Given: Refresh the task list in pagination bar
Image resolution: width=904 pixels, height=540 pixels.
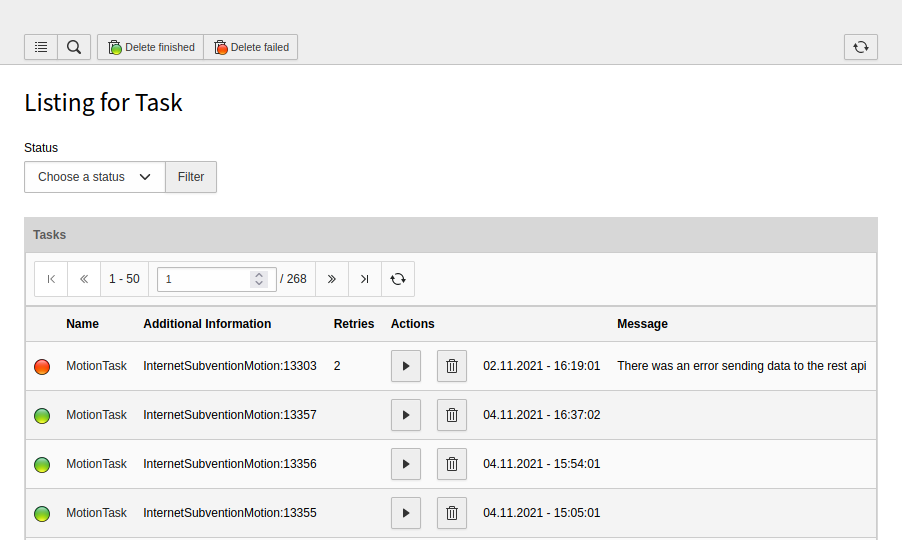Looking at the screenshot, I should pos(398,279).
